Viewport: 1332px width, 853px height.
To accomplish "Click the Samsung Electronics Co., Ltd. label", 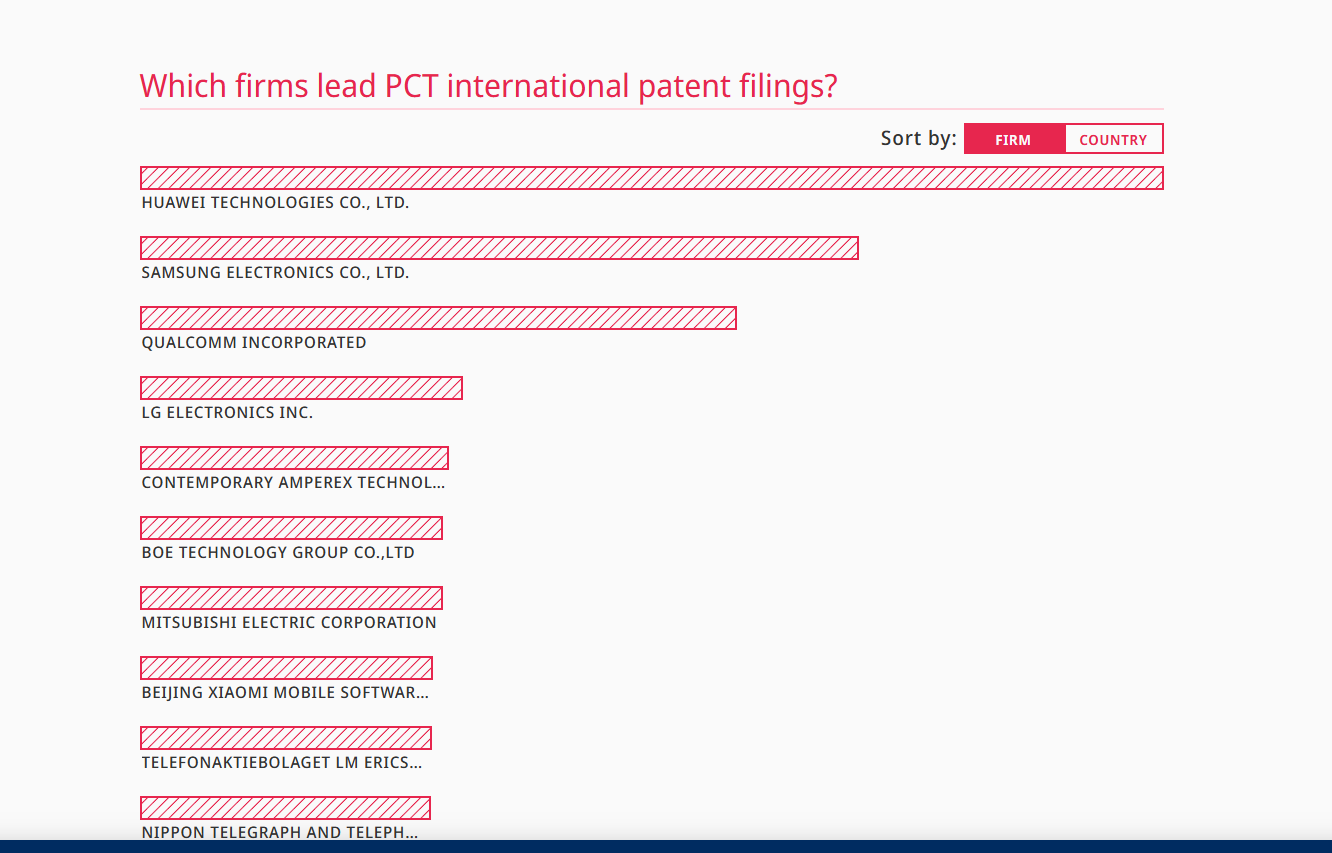I will [275, 273].
